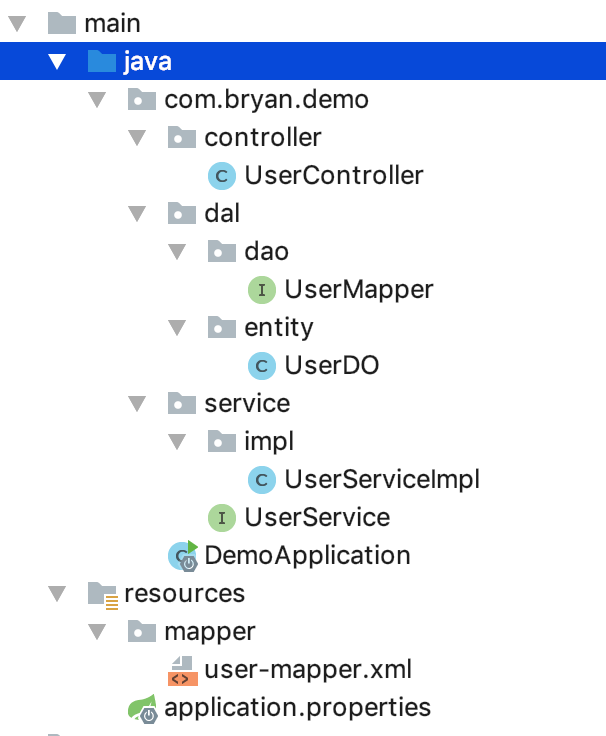Click the application.properties Spring leaf icon

click(143, 708)
